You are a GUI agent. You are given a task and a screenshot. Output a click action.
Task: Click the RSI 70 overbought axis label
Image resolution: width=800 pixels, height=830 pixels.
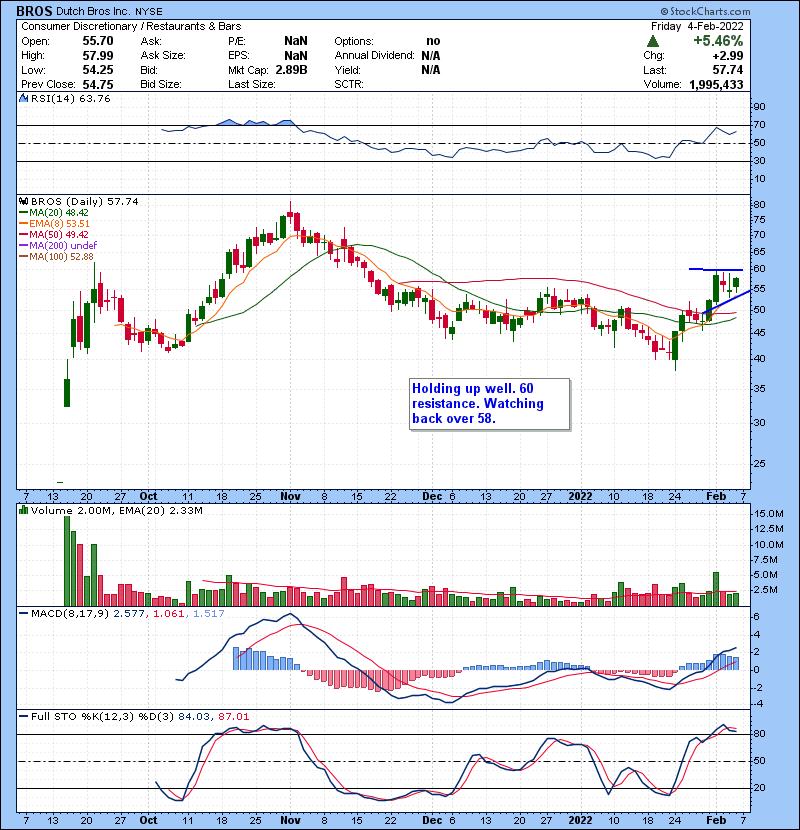click(759, 125)
